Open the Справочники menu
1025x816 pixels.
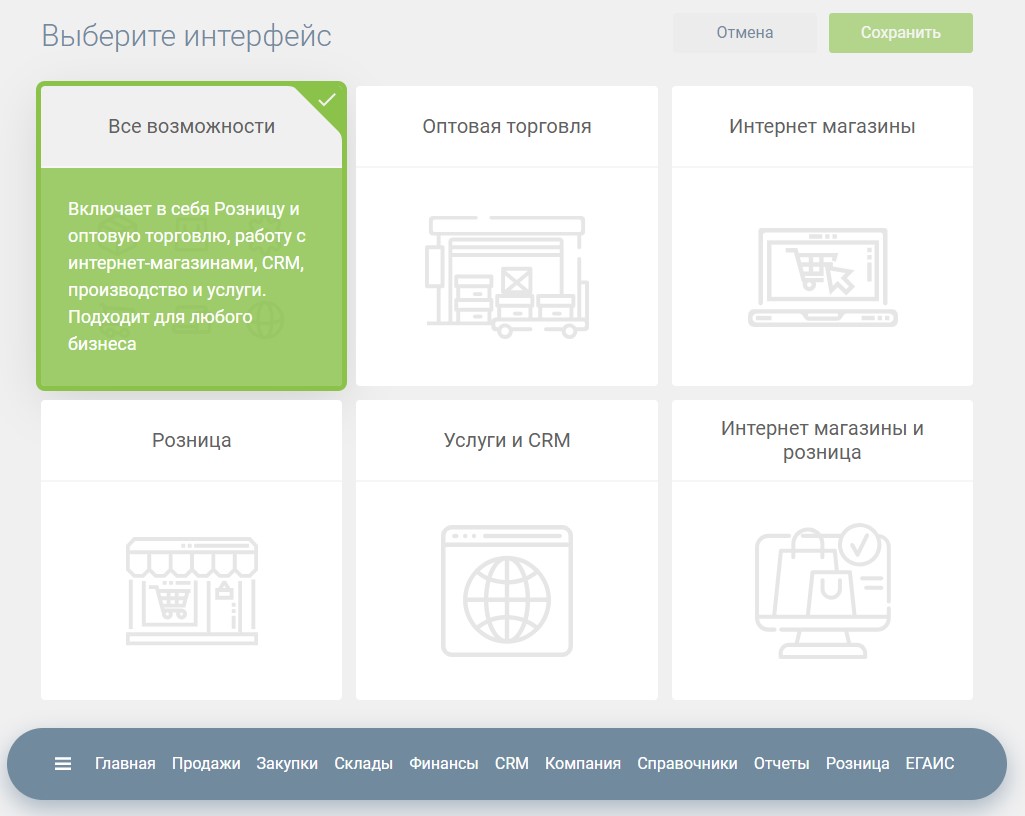pyautogui.click(x=687, y=763)
